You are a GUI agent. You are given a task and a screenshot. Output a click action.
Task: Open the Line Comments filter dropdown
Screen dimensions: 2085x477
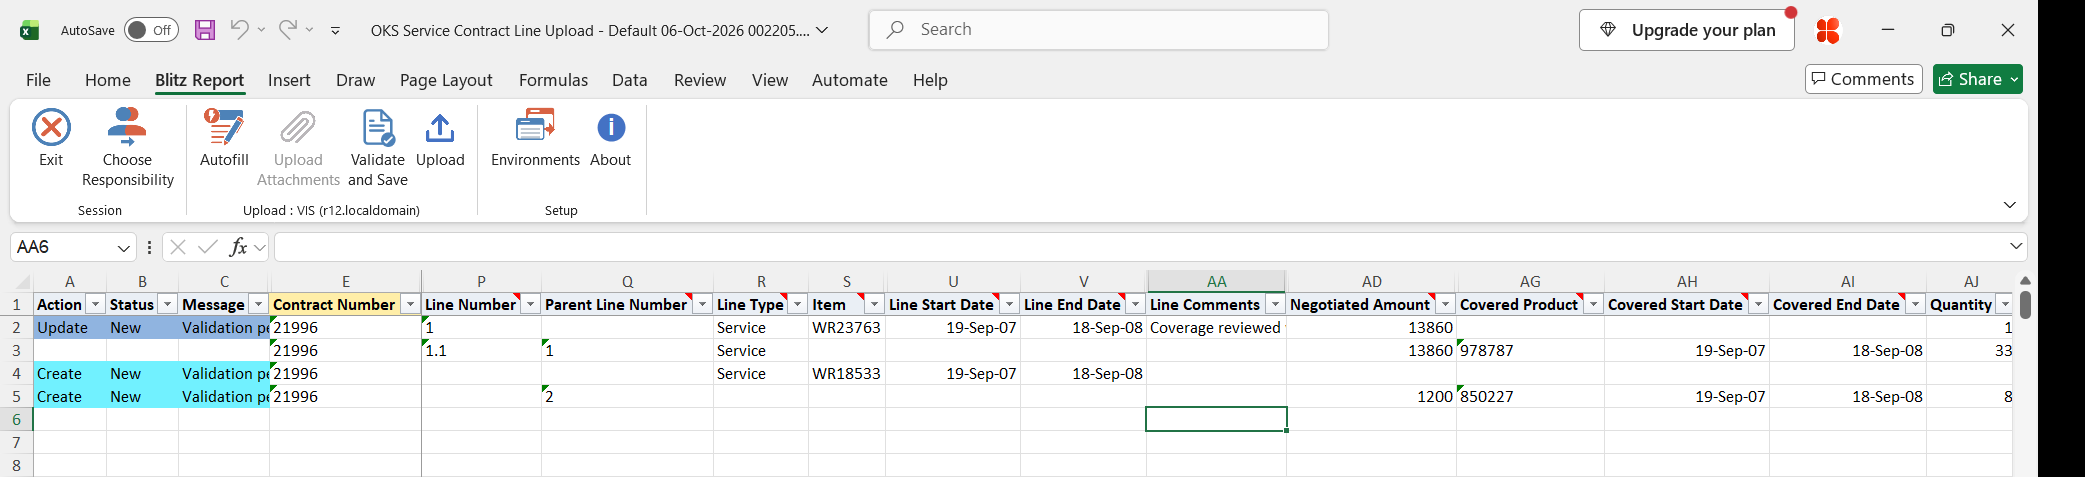pos(1276,304)
